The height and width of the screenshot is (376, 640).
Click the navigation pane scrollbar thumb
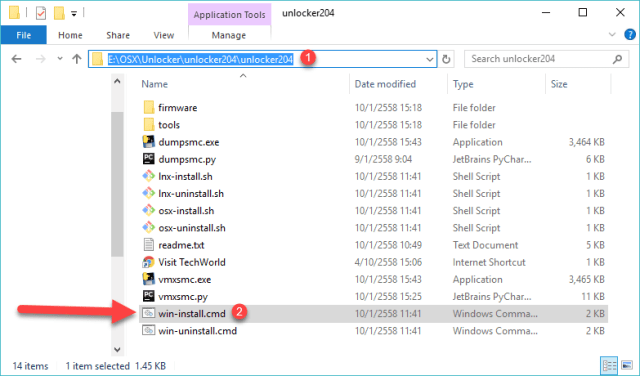pos(117,184)
